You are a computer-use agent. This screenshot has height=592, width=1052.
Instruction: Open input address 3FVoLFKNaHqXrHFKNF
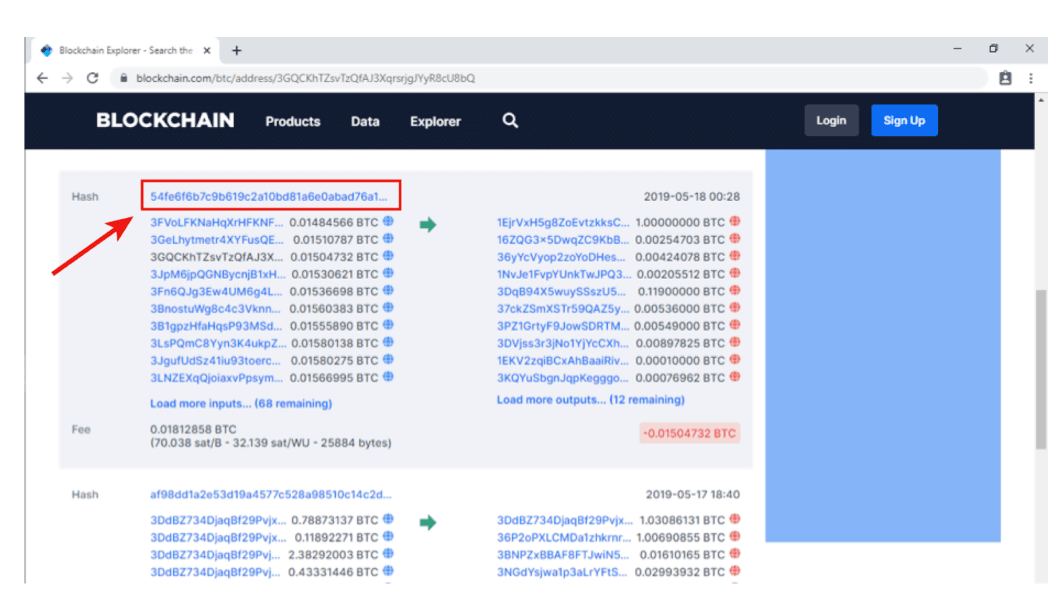point(217,222)
